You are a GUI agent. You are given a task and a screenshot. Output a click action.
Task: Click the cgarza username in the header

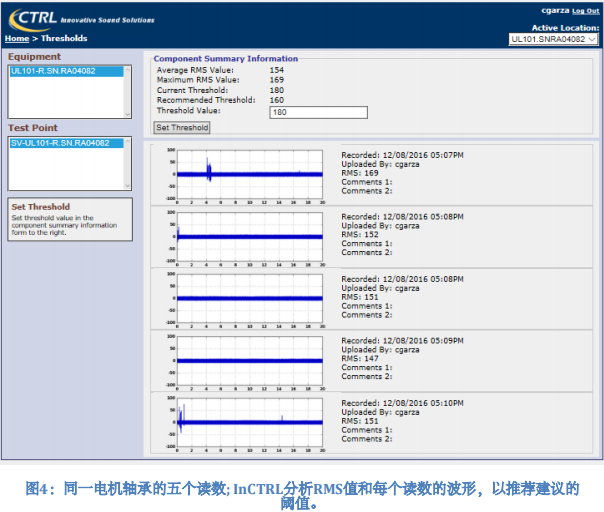pyautogui.click(x=553, y=11)
